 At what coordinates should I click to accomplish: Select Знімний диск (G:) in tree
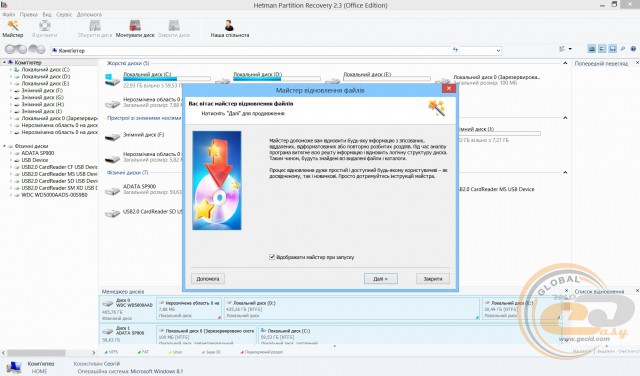[x=42, y=97]
